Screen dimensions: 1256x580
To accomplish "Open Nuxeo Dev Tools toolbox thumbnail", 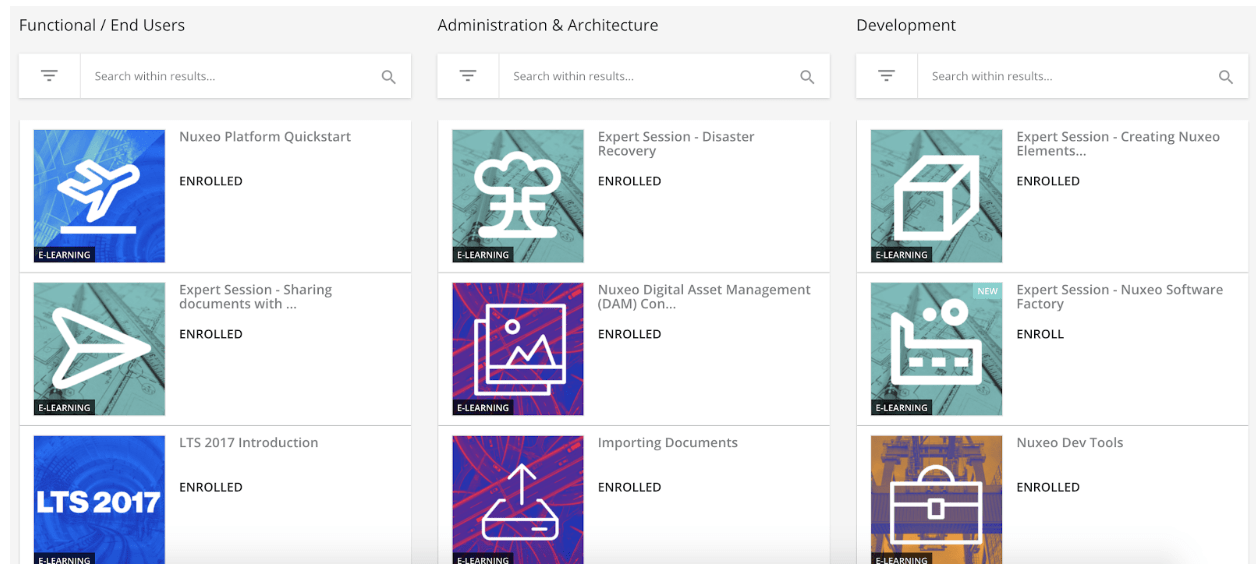I will point(937,500).
